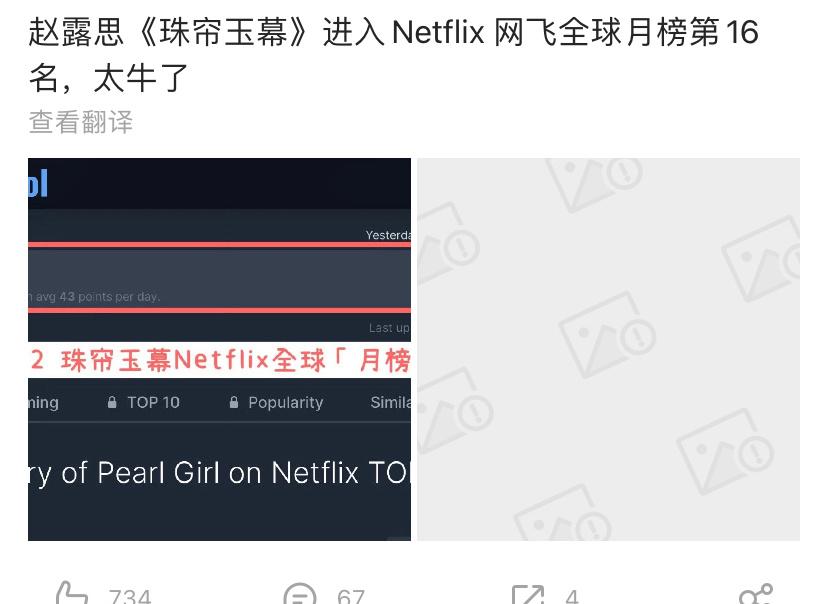Tap the repost arrow icon

pyautogui.click(x=528, y=595)
